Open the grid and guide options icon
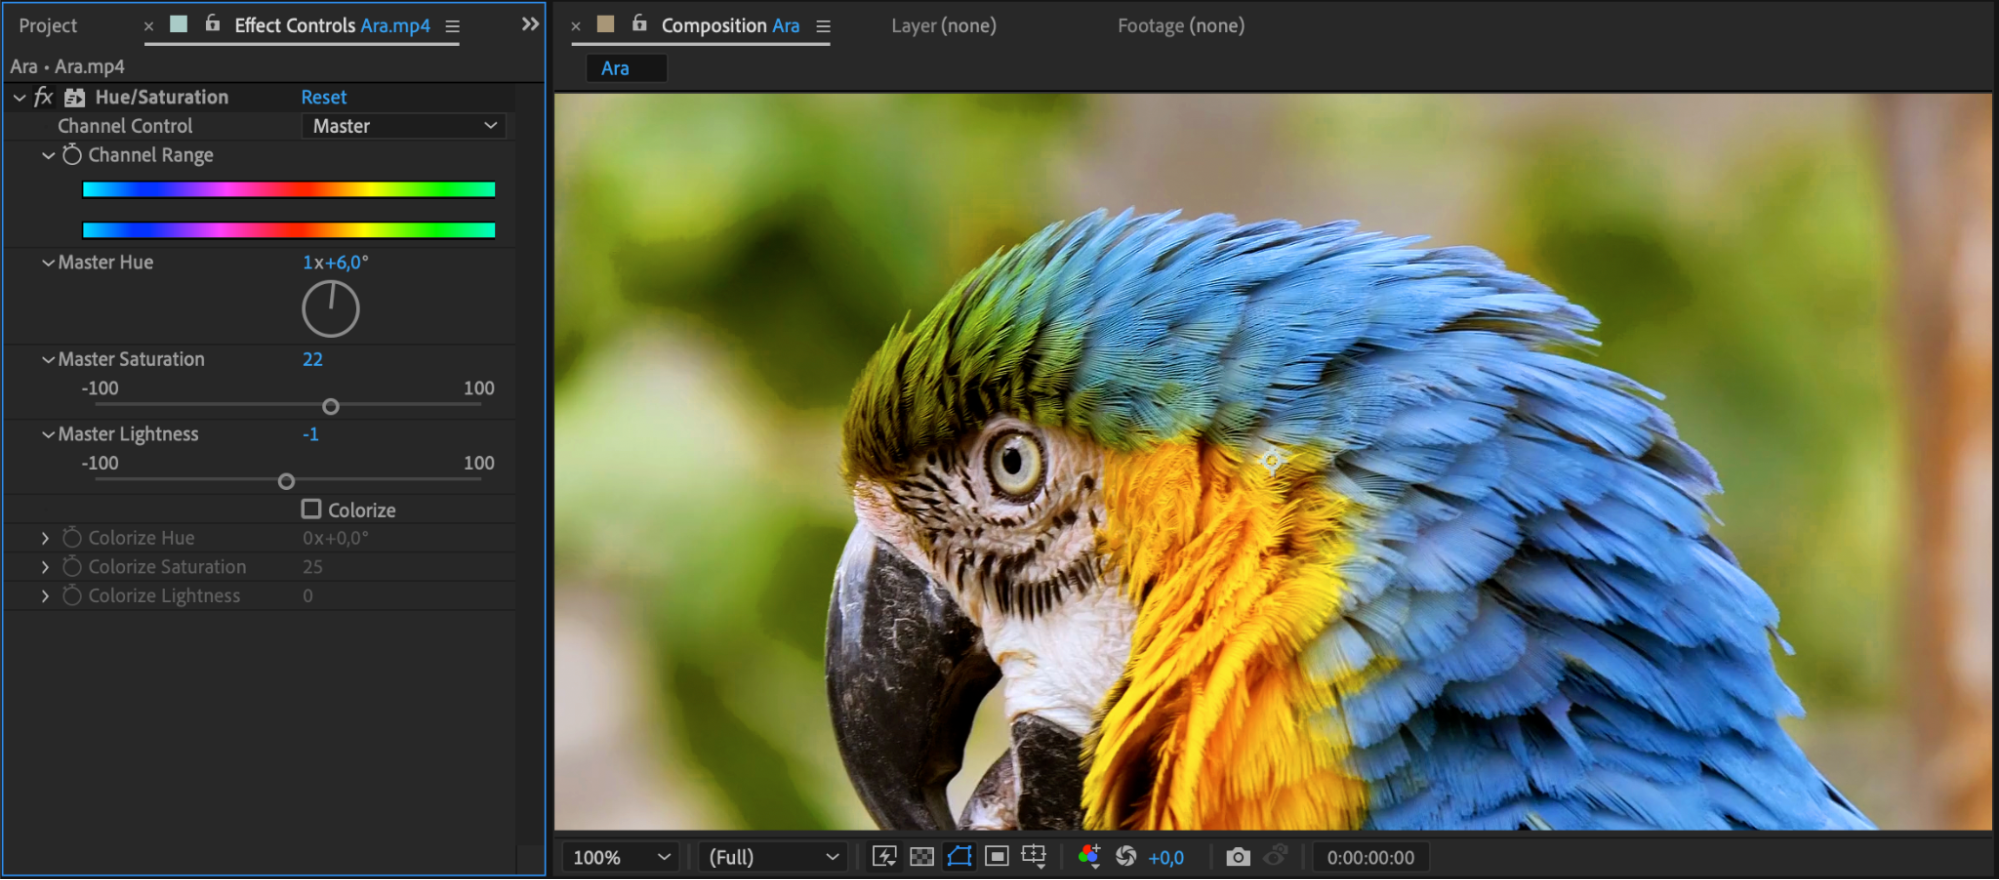Image resolution: width=1999 pixels, height=880 pixels. [x=1034, y=856]
